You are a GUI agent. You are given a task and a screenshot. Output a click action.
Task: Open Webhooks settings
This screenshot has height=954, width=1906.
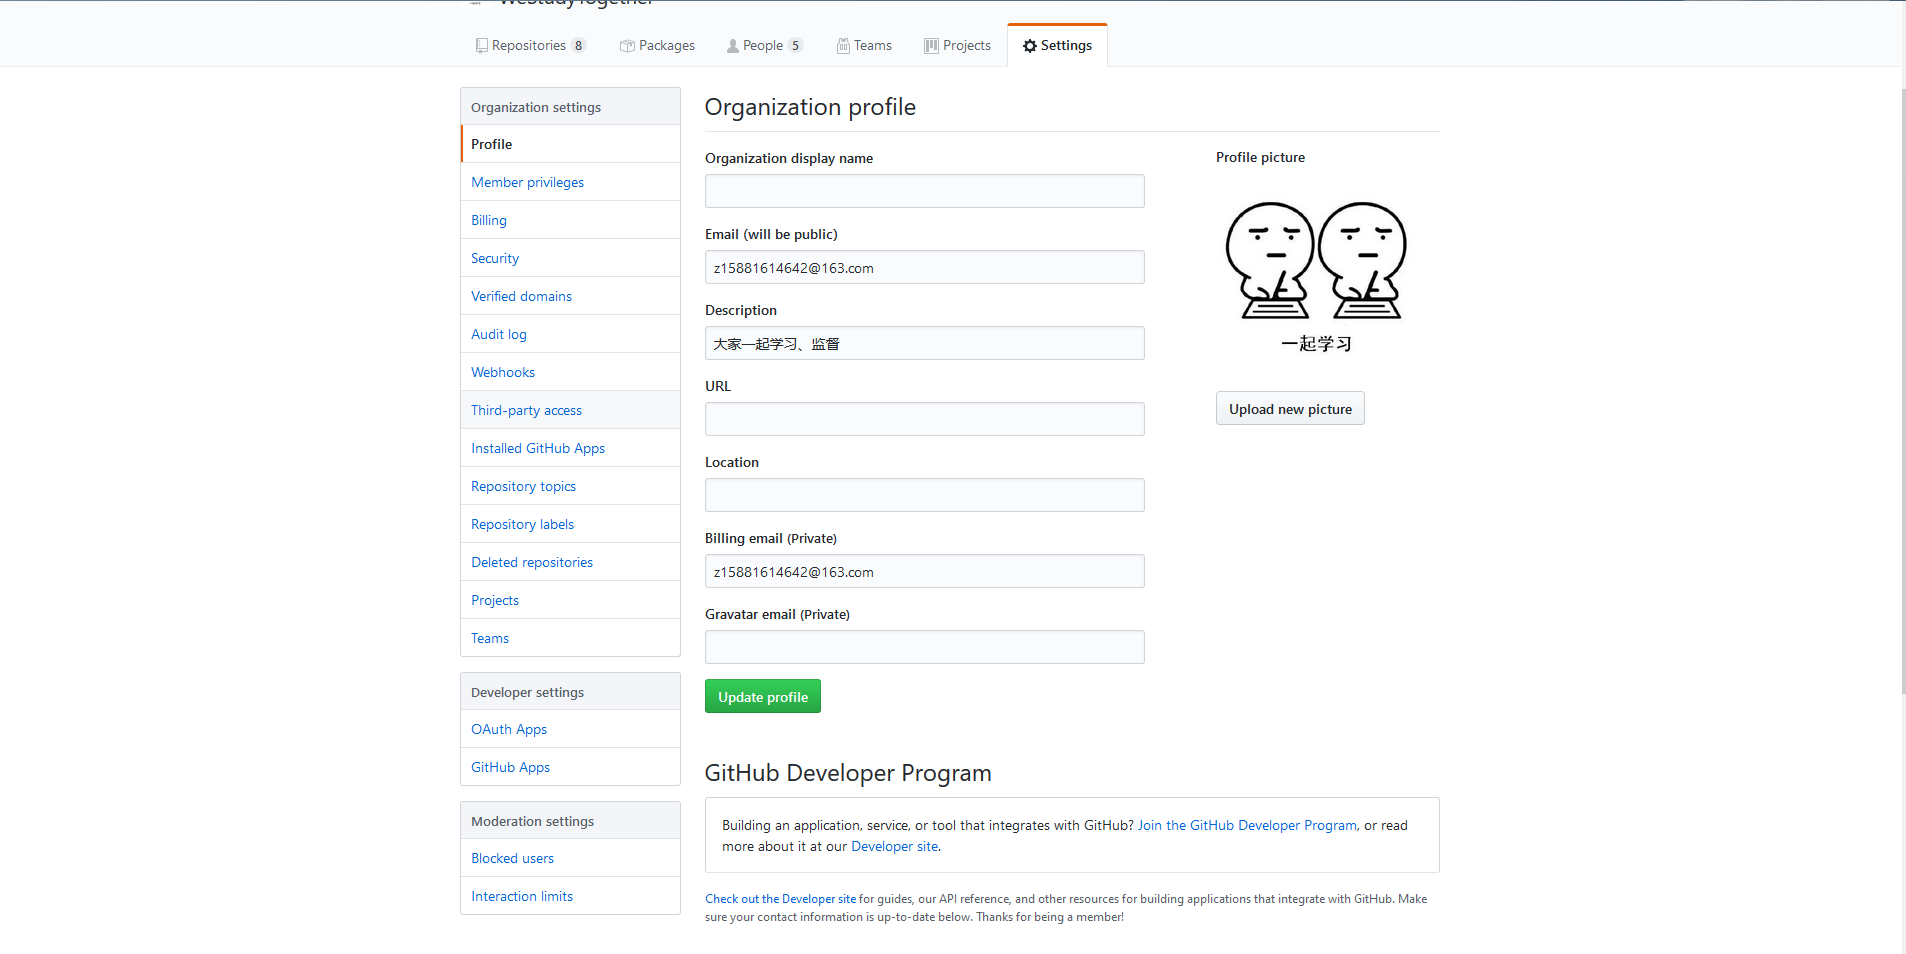pyautogui.click(x=570, y=372)
